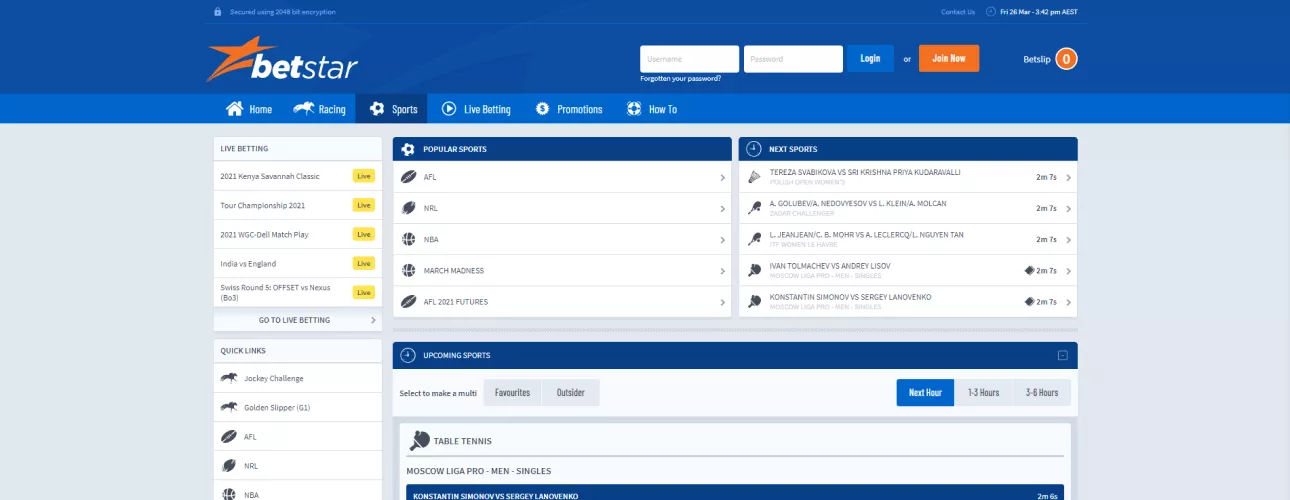Viewport: 1290px width, 500px height.
Task: Open Tour Championship 2021 live event
Action: 298,205
